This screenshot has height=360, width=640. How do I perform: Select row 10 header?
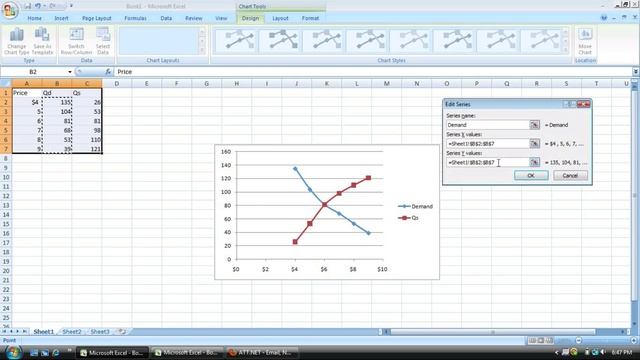point(6,177)
